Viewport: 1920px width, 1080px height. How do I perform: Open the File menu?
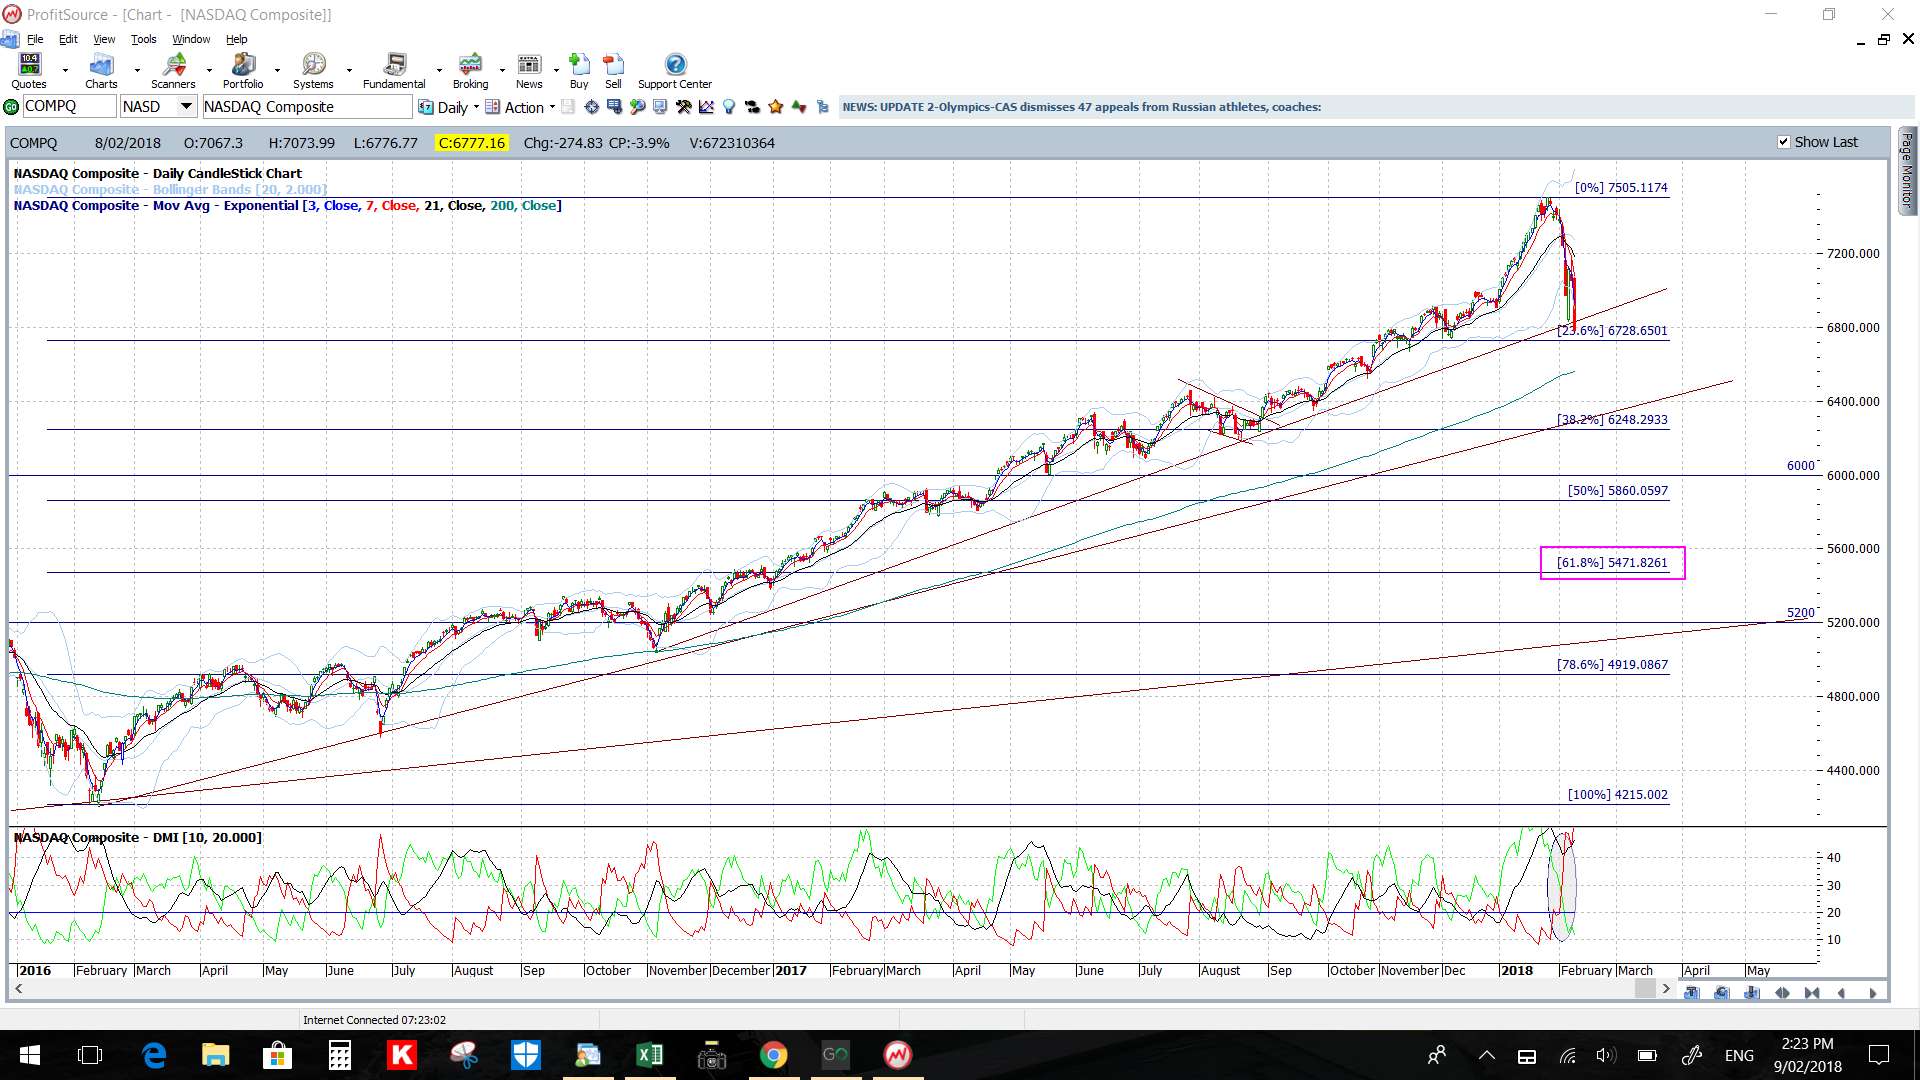(35, 39)
